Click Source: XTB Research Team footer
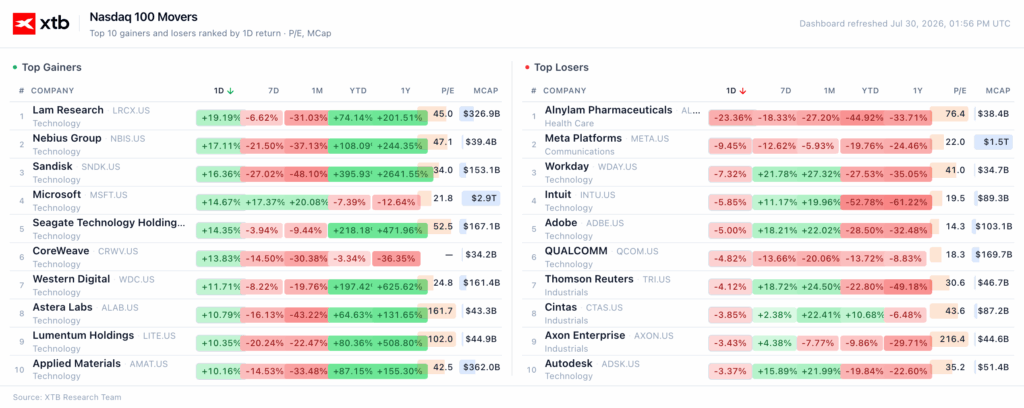1024x408 pixels. pyautogui.click(x=67, y=397)
